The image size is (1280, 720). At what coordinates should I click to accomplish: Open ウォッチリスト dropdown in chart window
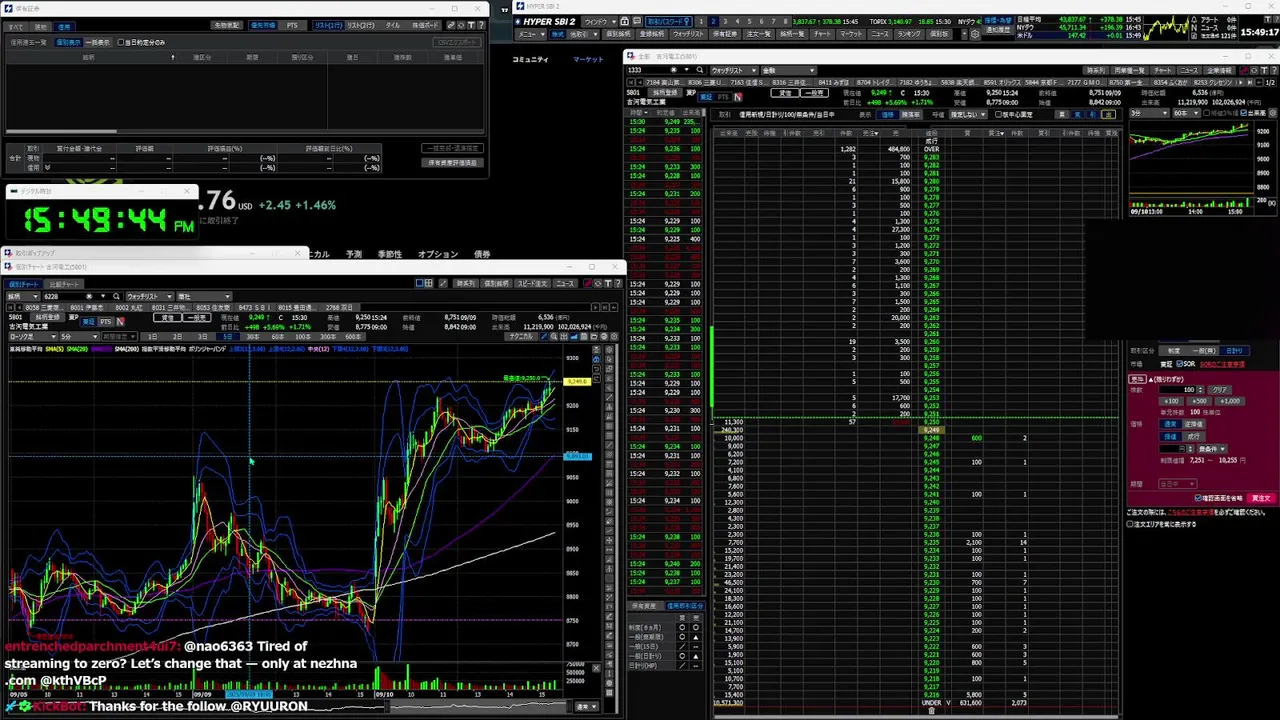point(150,296)
